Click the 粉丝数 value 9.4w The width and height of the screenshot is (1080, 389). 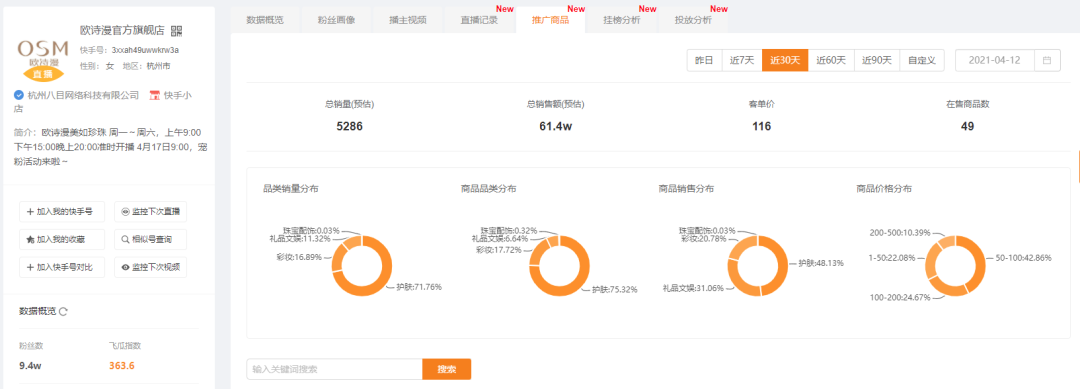point(30,366)
